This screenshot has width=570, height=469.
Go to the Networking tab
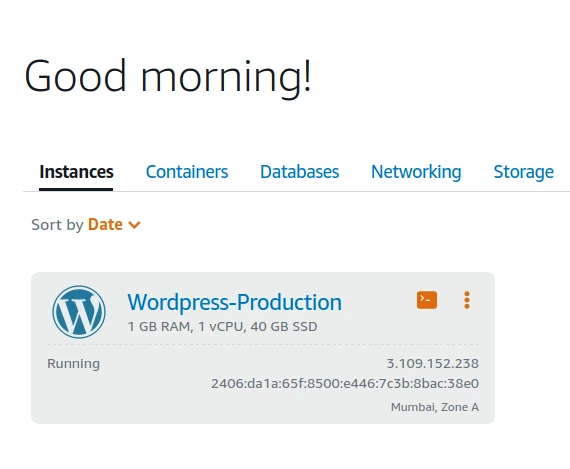click(x=416, y=172)
